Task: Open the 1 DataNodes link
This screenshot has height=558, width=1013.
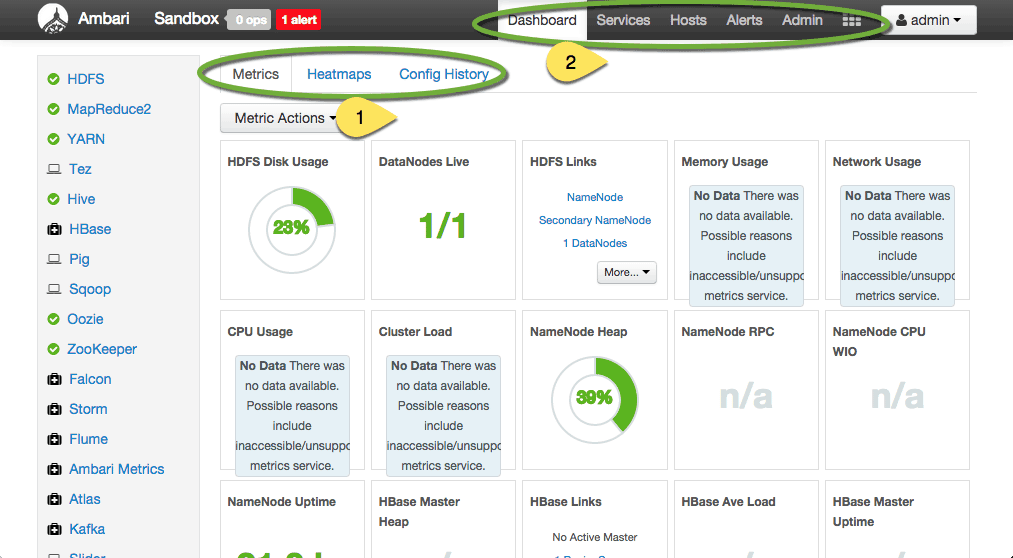Action: pyautogui.click(x=595, y=243)
